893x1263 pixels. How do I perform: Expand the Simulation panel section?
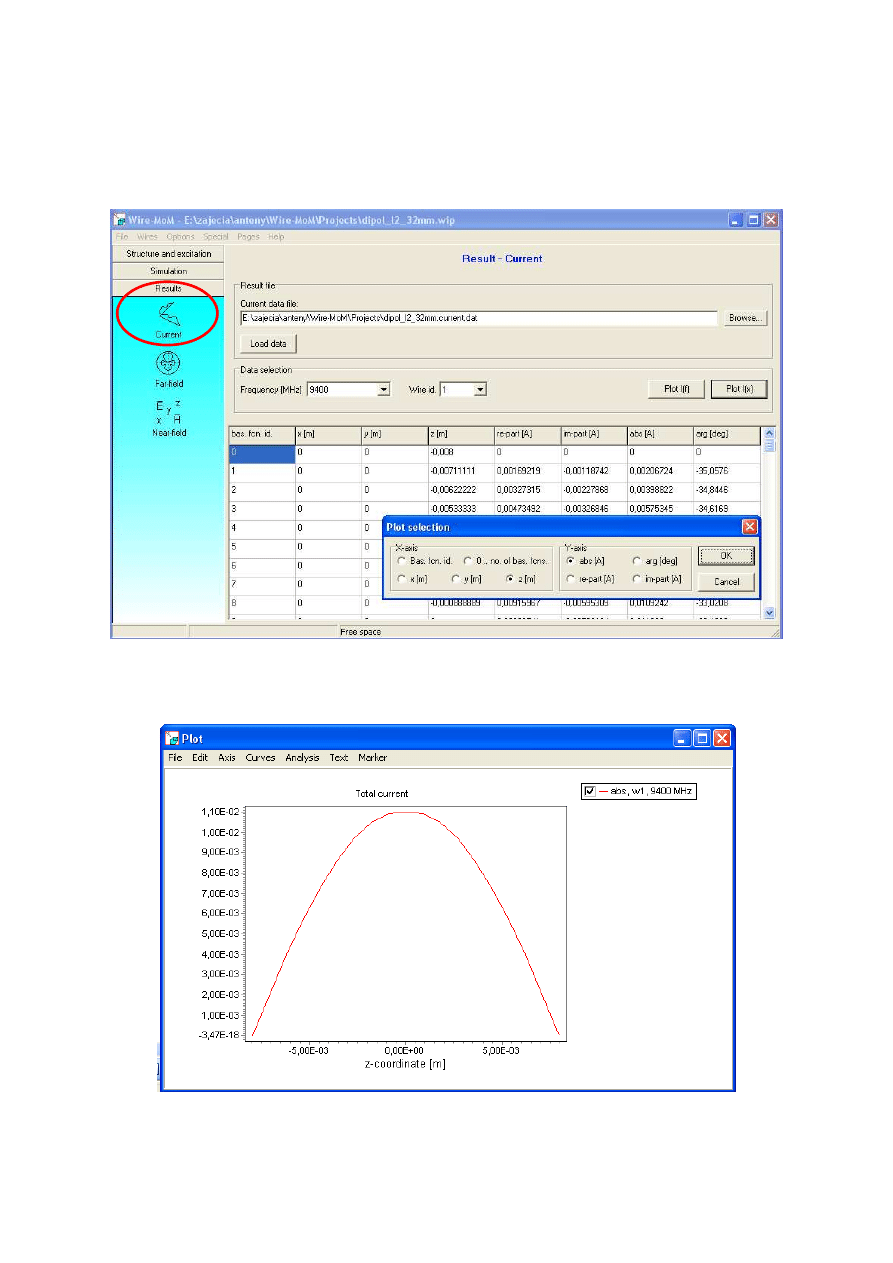pyautogui.click(x=168, y=271)
